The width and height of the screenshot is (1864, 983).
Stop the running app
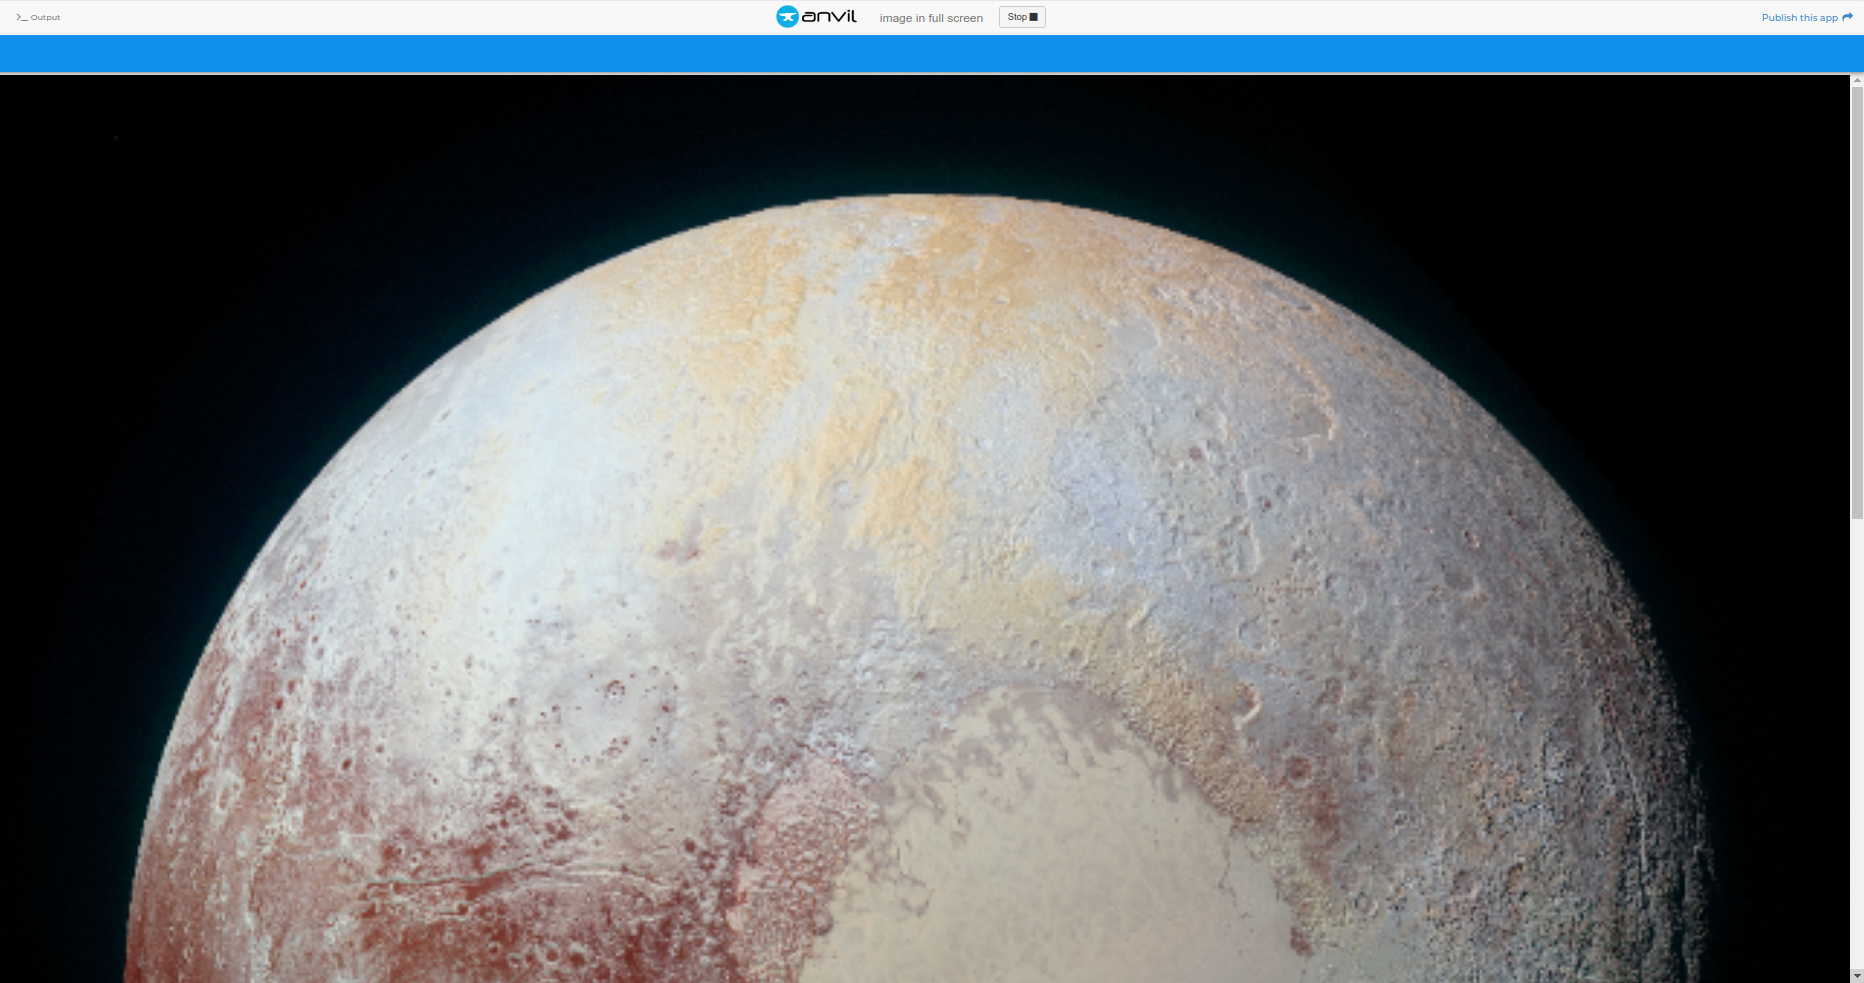[1022, 17]
